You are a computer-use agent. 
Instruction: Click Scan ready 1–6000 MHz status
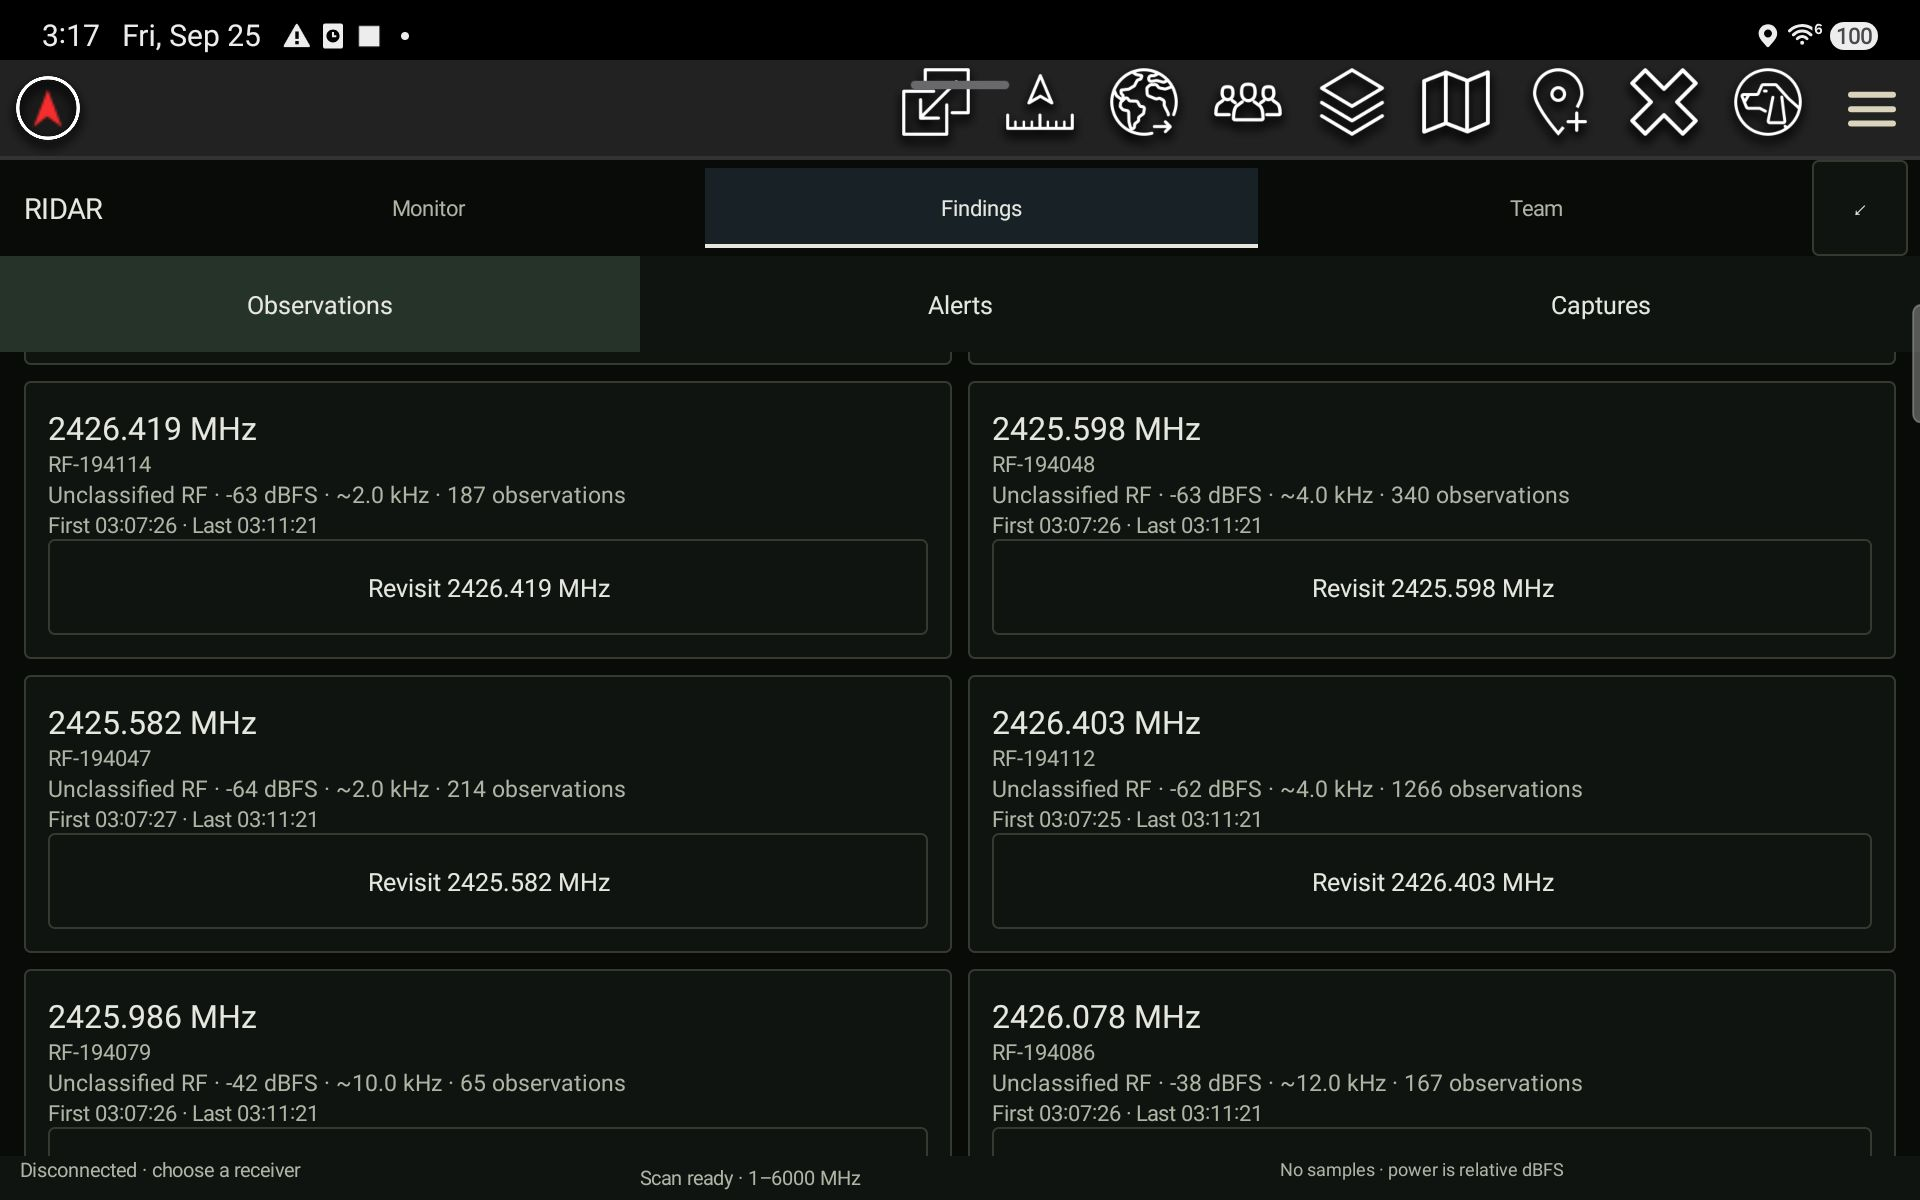(x=750, y=1178)
